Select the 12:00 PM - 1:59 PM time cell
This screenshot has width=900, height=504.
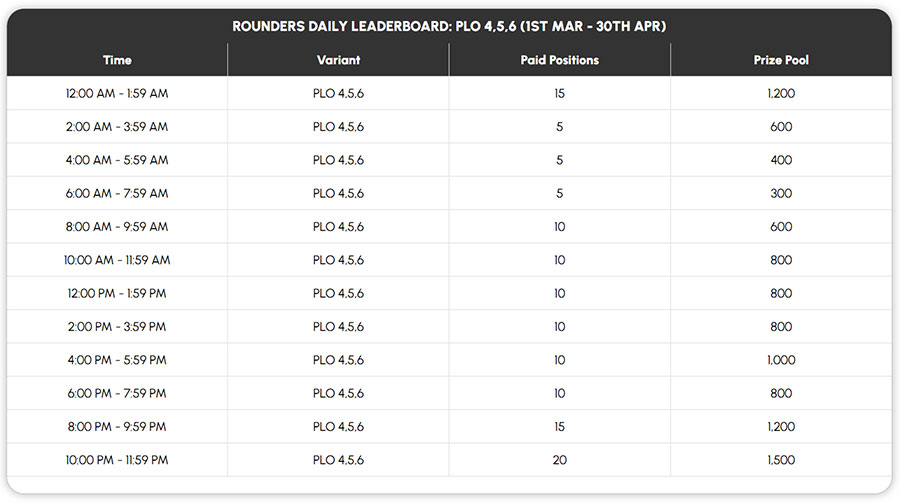[117, 293]
